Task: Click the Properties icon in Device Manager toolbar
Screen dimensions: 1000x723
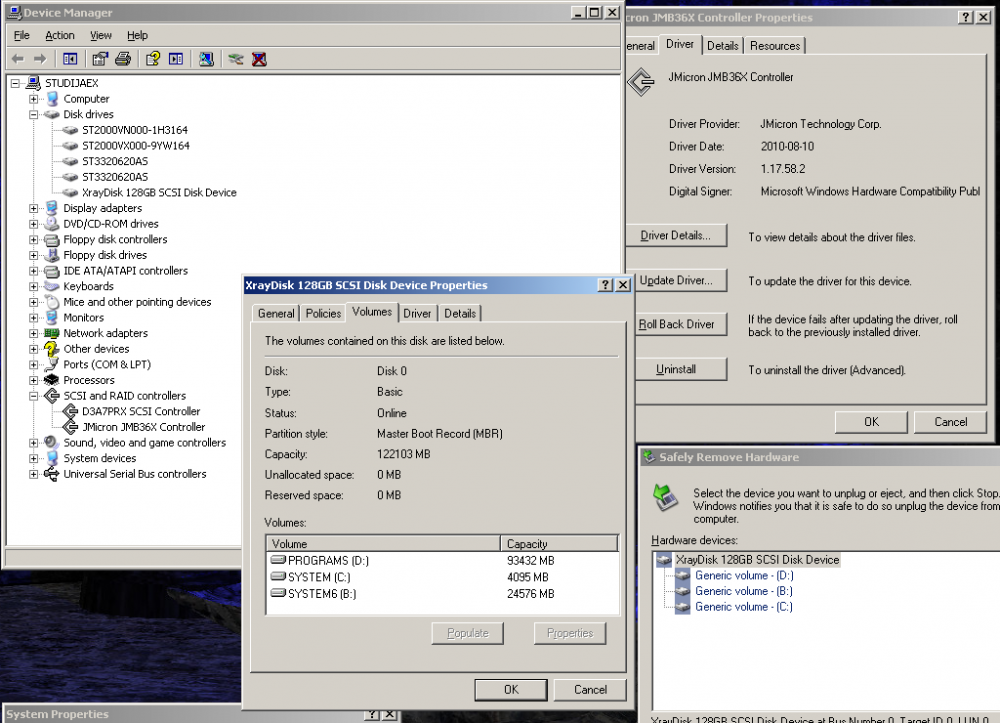Action: coord(100,59)
